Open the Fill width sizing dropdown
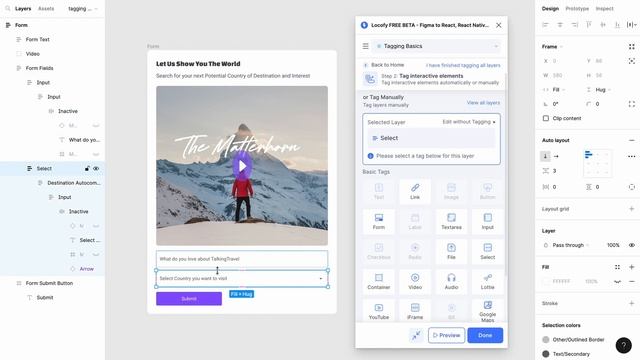This screenshot has width=640, height=360. pyautogui.click(x=559, y=90)
